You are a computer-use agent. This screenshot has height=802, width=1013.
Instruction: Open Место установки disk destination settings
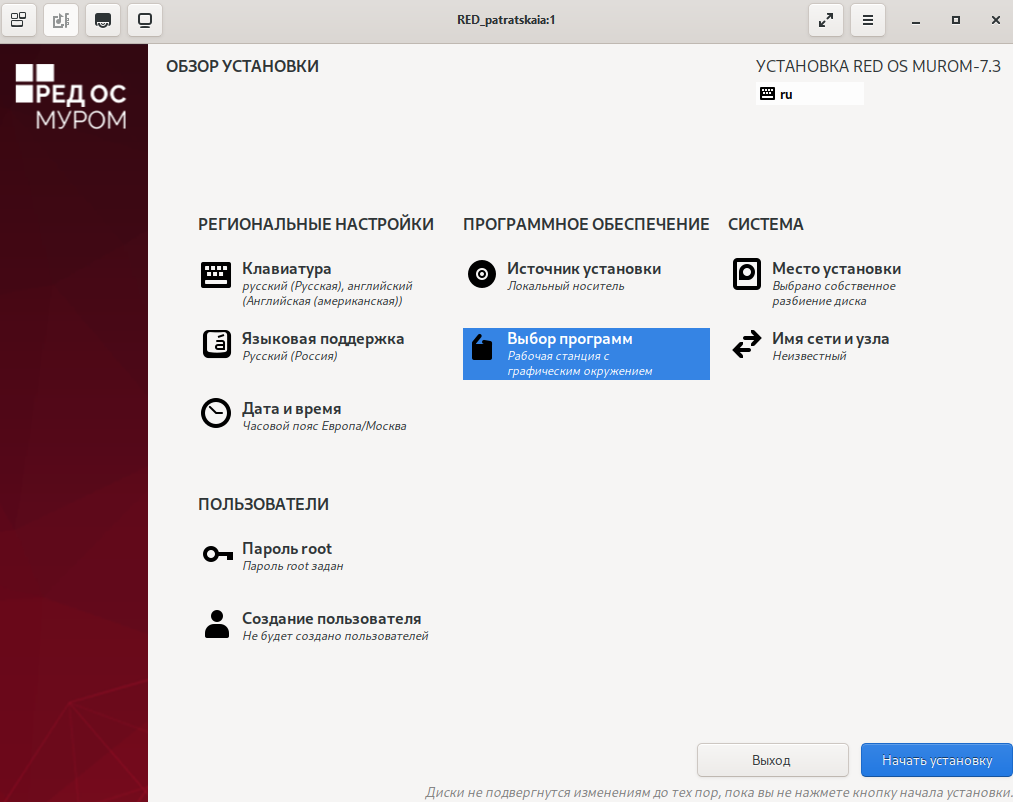coord(816,284)
